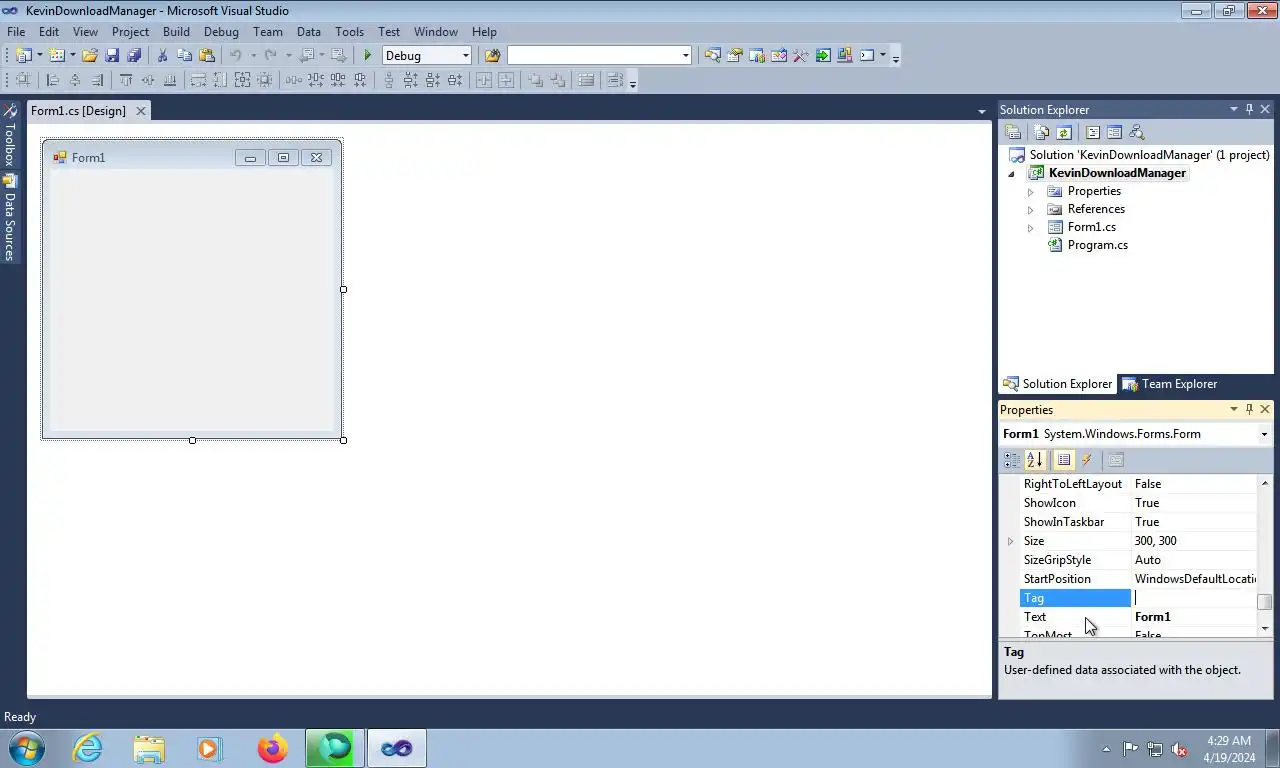Click the Find in Files icon
1280x768 pixels.
point(492,55)
